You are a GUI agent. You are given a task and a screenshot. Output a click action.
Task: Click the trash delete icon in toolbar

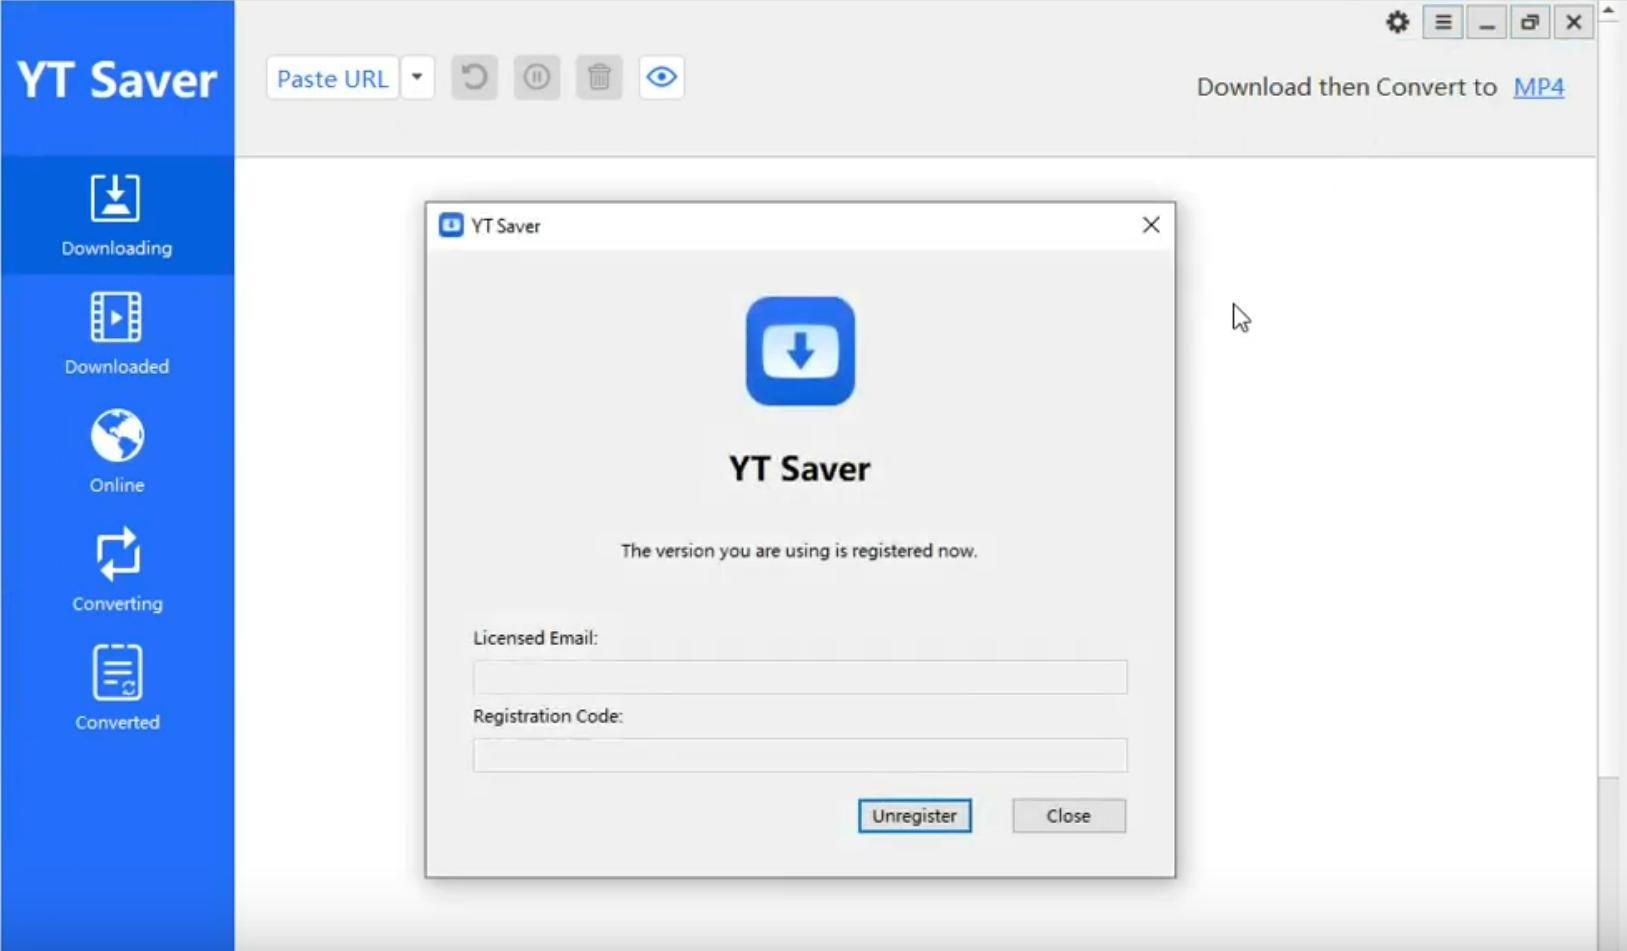pos(599,77)
